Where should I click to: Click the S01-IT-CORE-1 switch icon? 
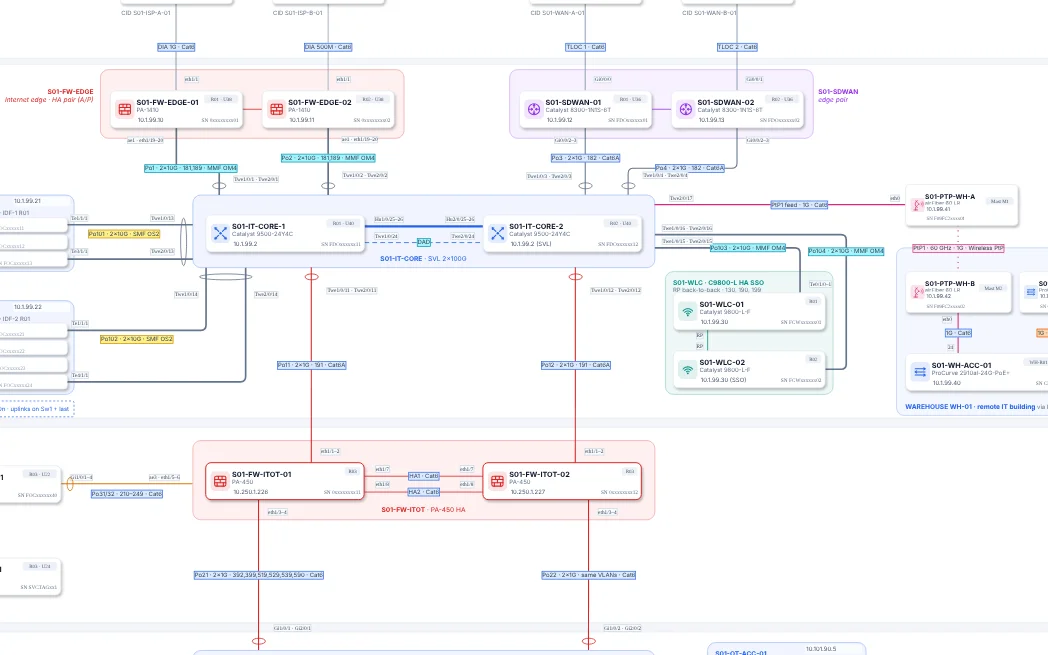pyautogui.click(x=221, y=233)
